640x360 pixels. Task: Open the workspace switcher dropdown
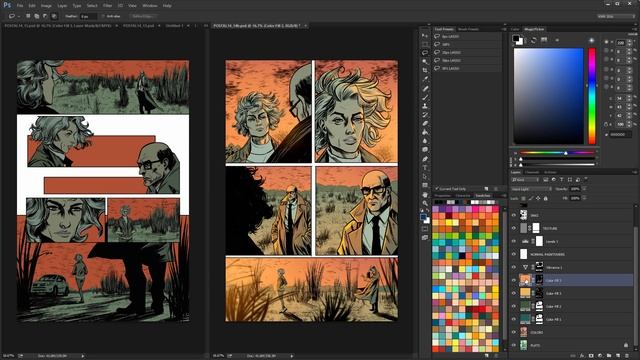pyautogui.click(x=616, y=16)
